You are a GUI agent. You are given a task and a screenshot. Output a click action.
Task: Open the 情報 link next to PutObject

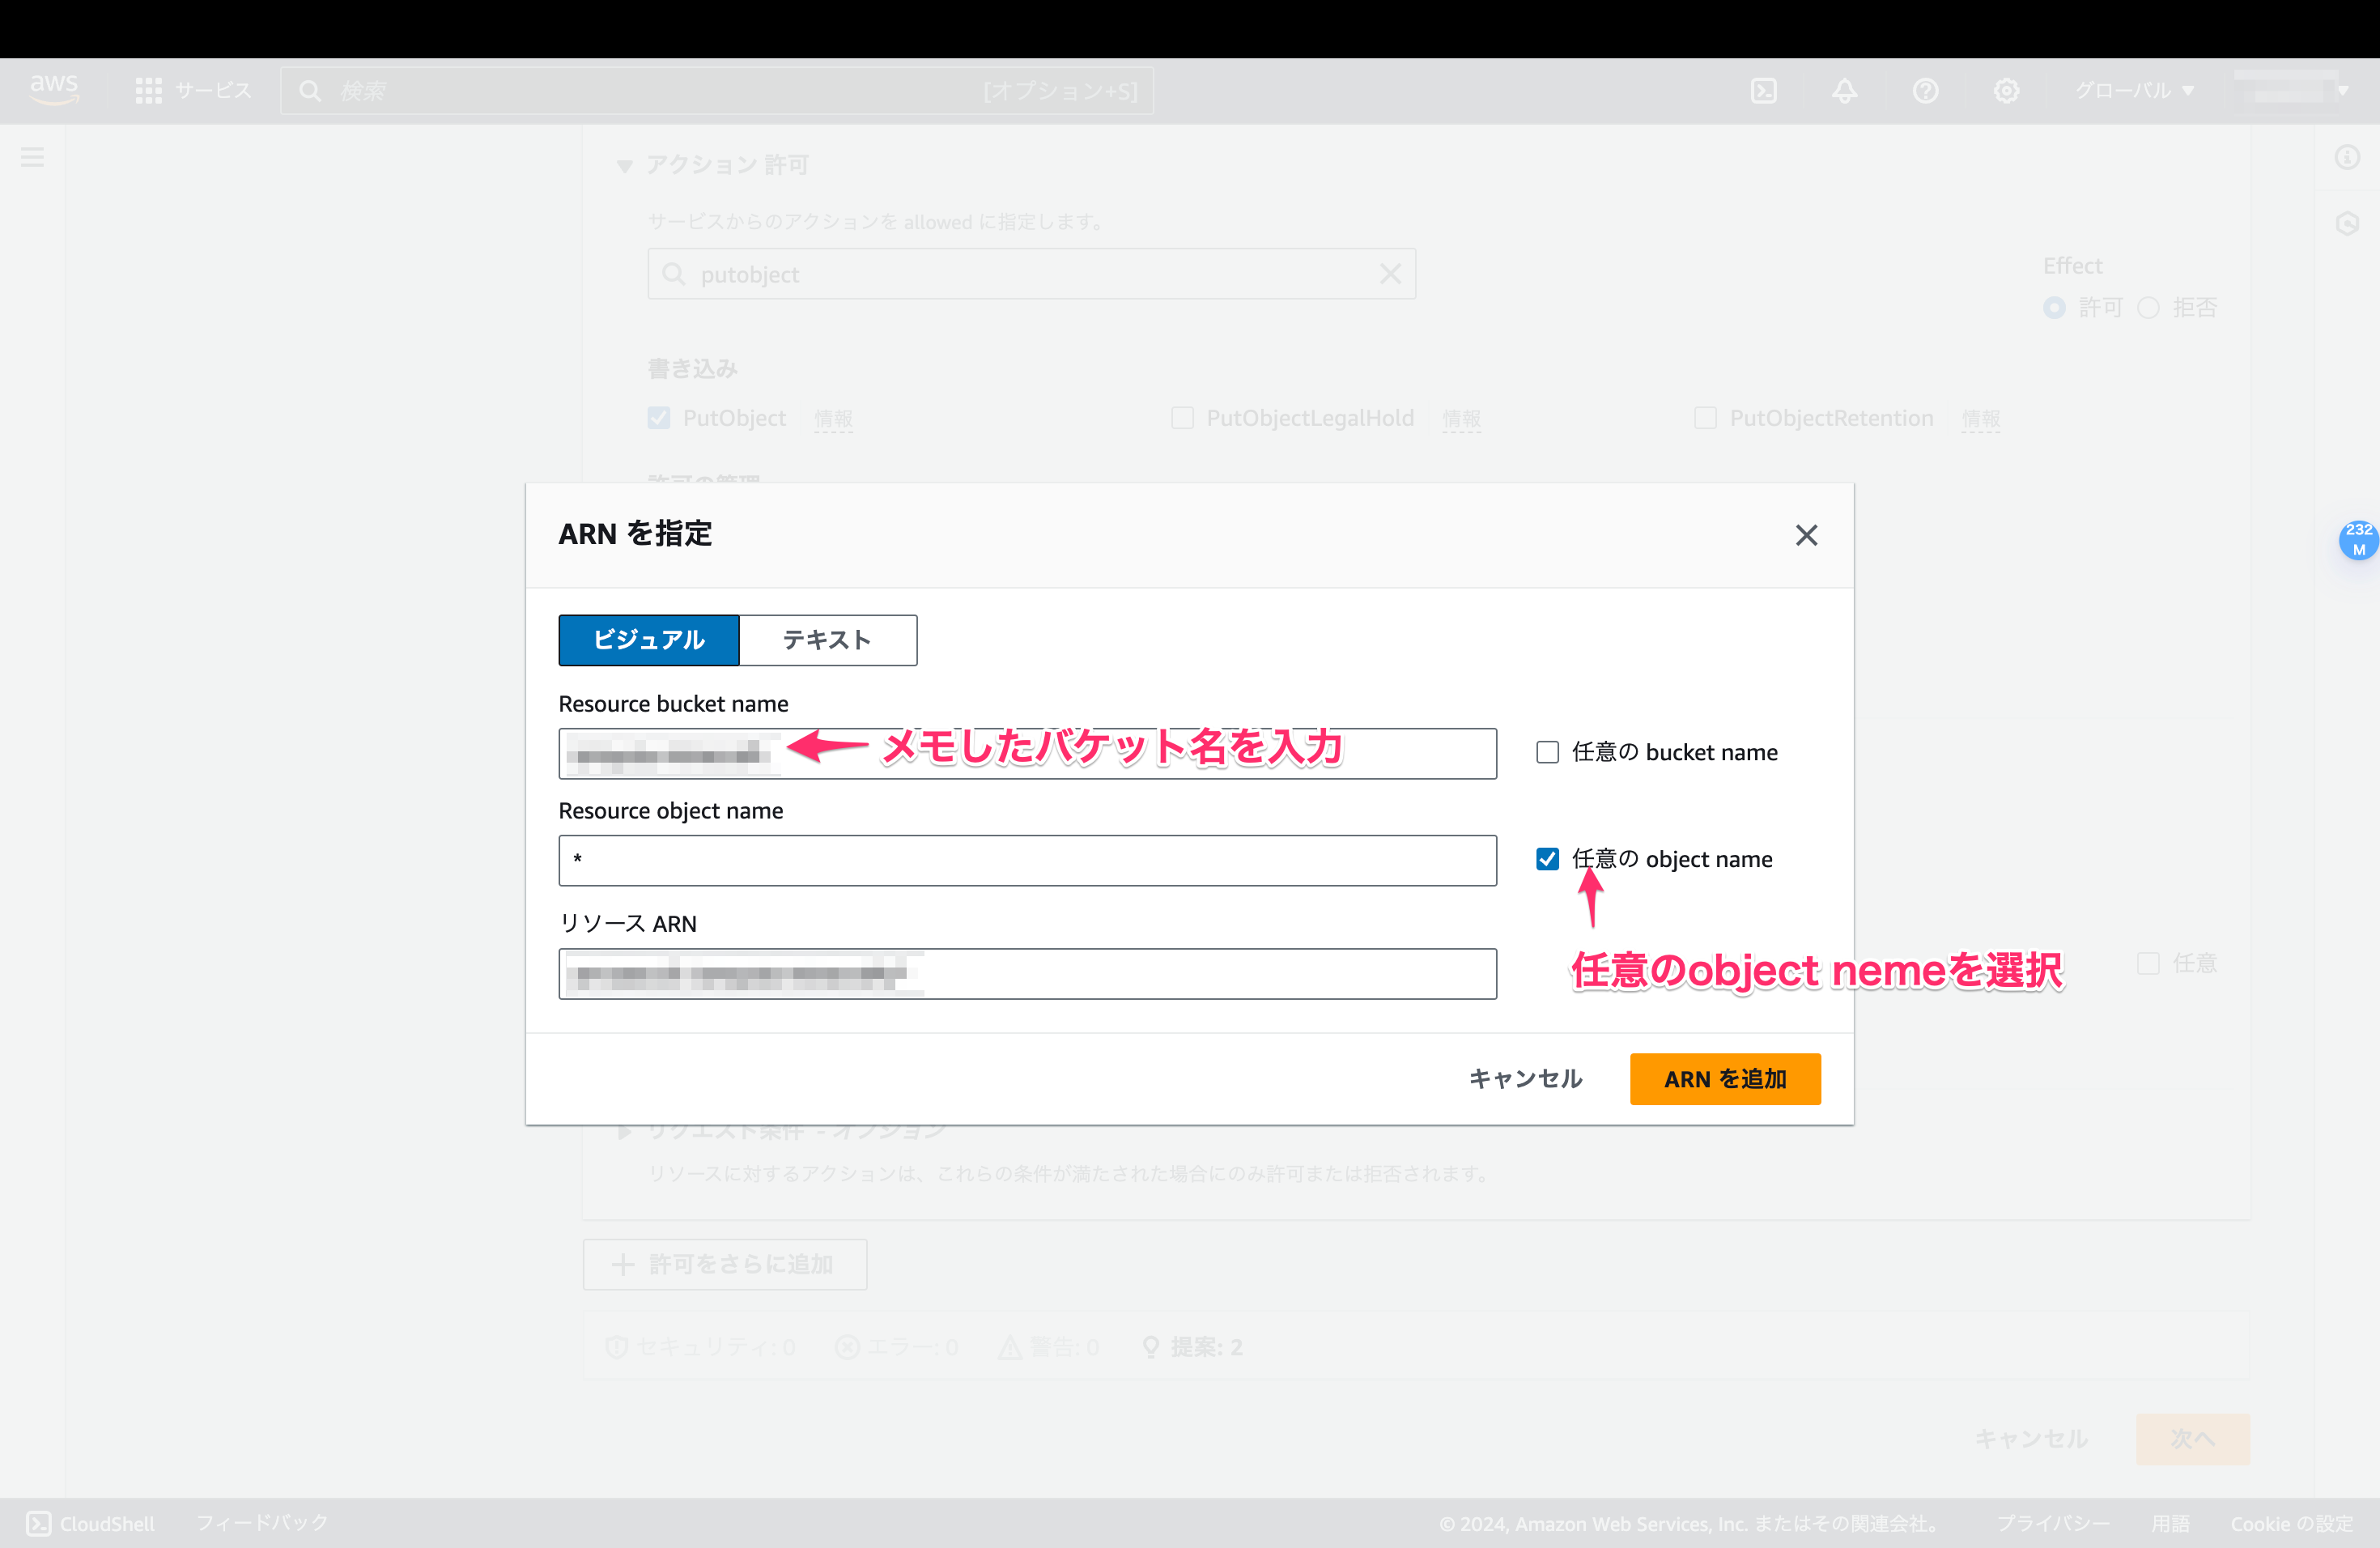coord(833,419)
